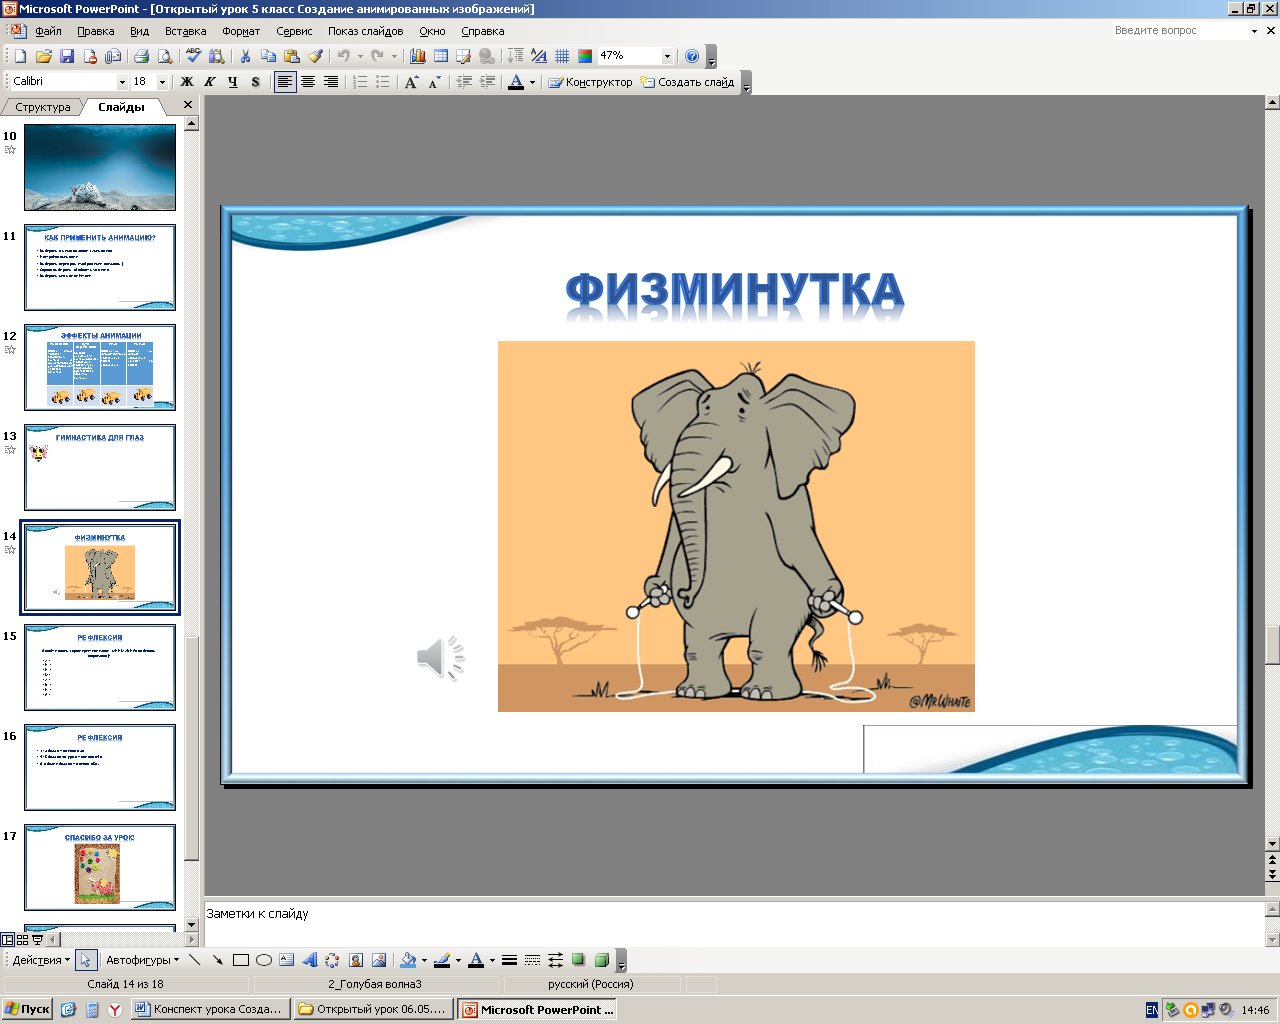The image size is (1280, 1024).
Task: Paste from clipboard icon
Action: [x=292, y=56]
